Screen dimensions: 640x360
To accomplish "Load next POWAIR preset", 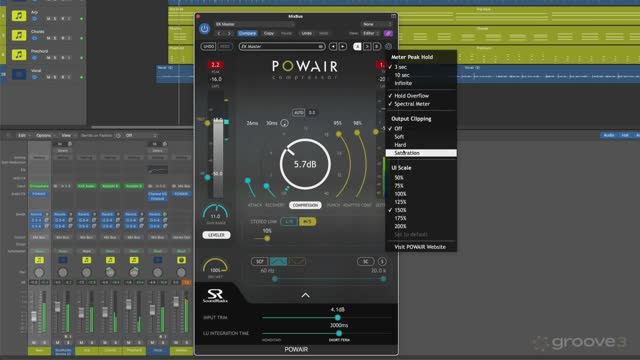I will (343, 47).
